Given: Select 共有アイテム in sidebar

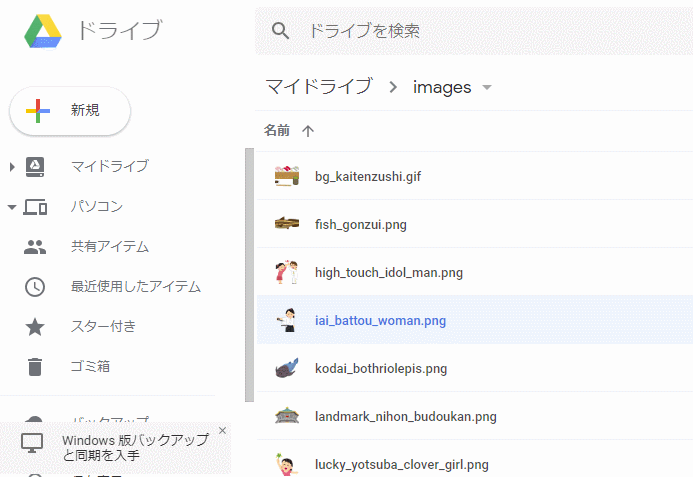Looking at the screenshot, I should pyautogui.click(x=110, y=247).
